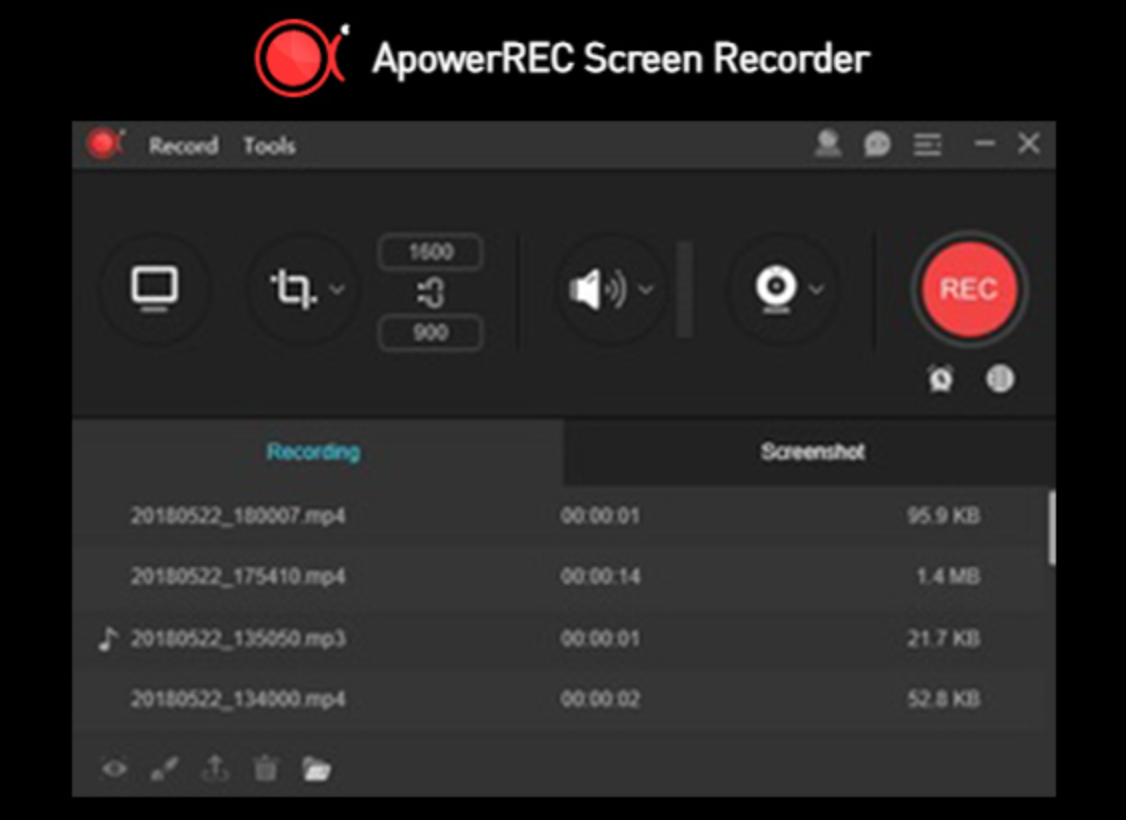Select file 20180522_180007.mp4
Viewport: 1126px width, 820px height.
pos(559,516)
